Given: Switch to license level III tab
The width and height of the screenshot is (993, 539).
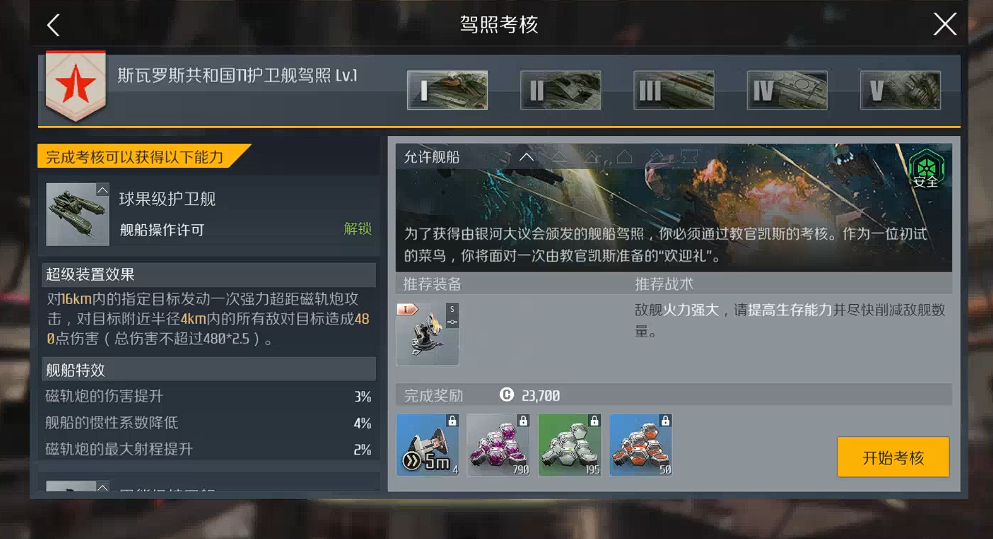Looking at the screenshot, I should tap(674, 90).
